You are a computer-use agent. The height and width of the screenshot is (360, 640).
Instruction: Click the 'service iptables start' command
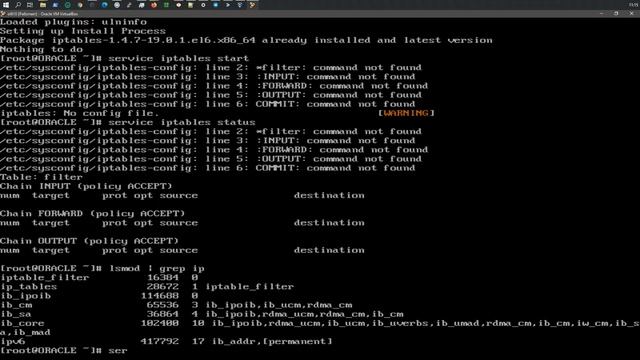coord(178,59)
